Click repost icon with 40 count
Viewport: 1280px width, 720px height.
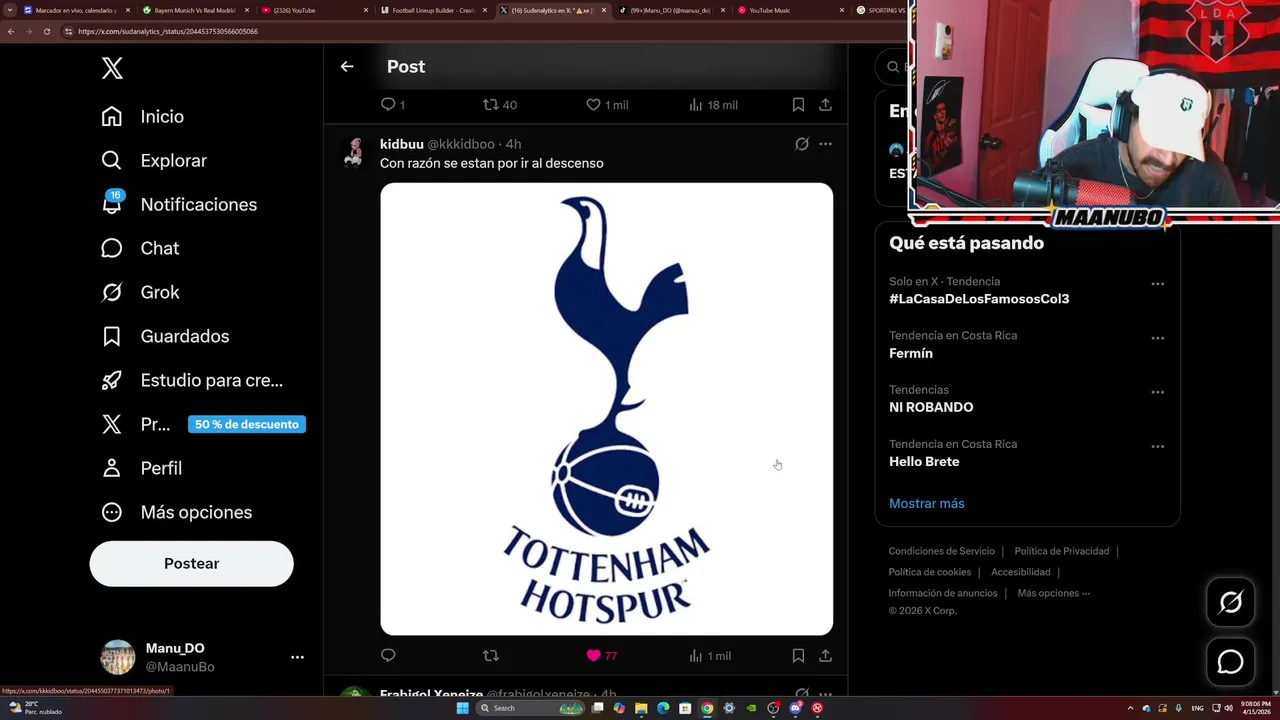tap(490, 104)
